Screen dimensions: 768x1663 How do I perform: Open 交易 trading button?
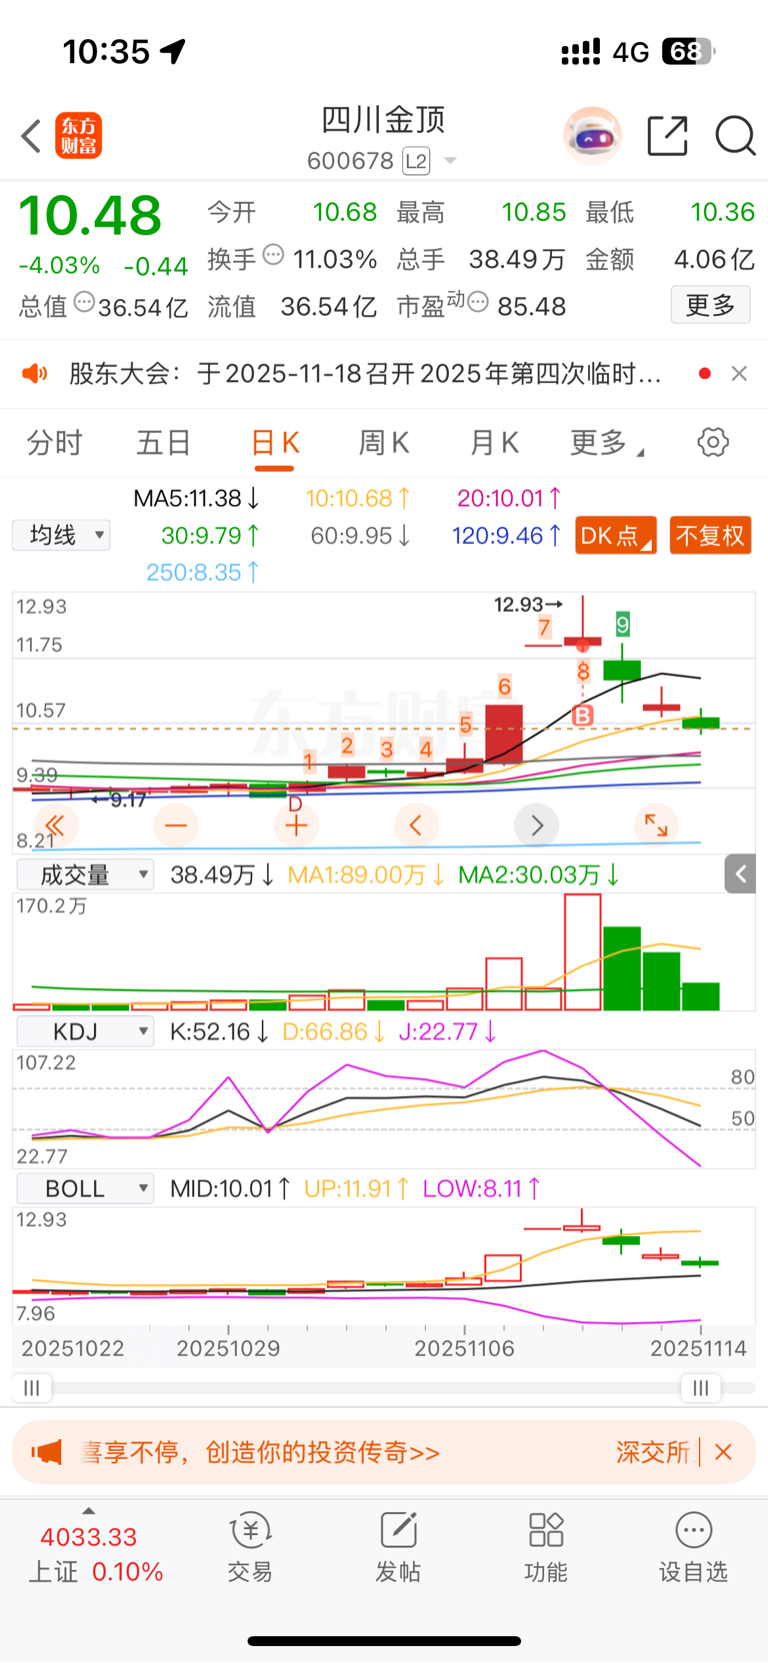(250, 1547)
